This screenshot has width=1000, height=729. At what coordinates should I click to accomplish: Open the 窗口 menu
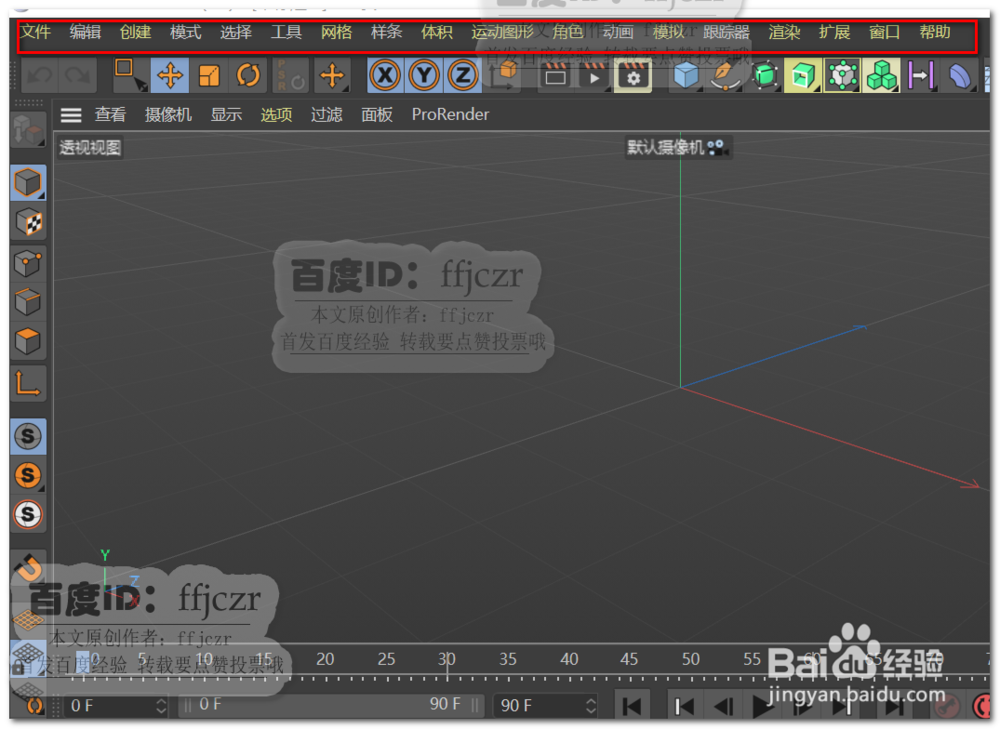coord(885,32)
